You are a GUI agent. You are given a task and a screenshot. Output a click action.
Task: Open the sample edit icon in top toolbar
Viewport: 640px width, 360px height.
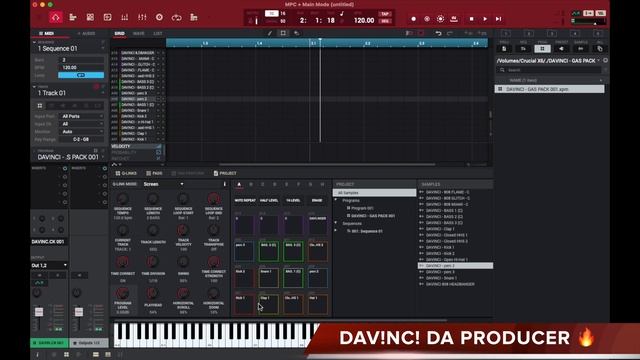(107, 18)
